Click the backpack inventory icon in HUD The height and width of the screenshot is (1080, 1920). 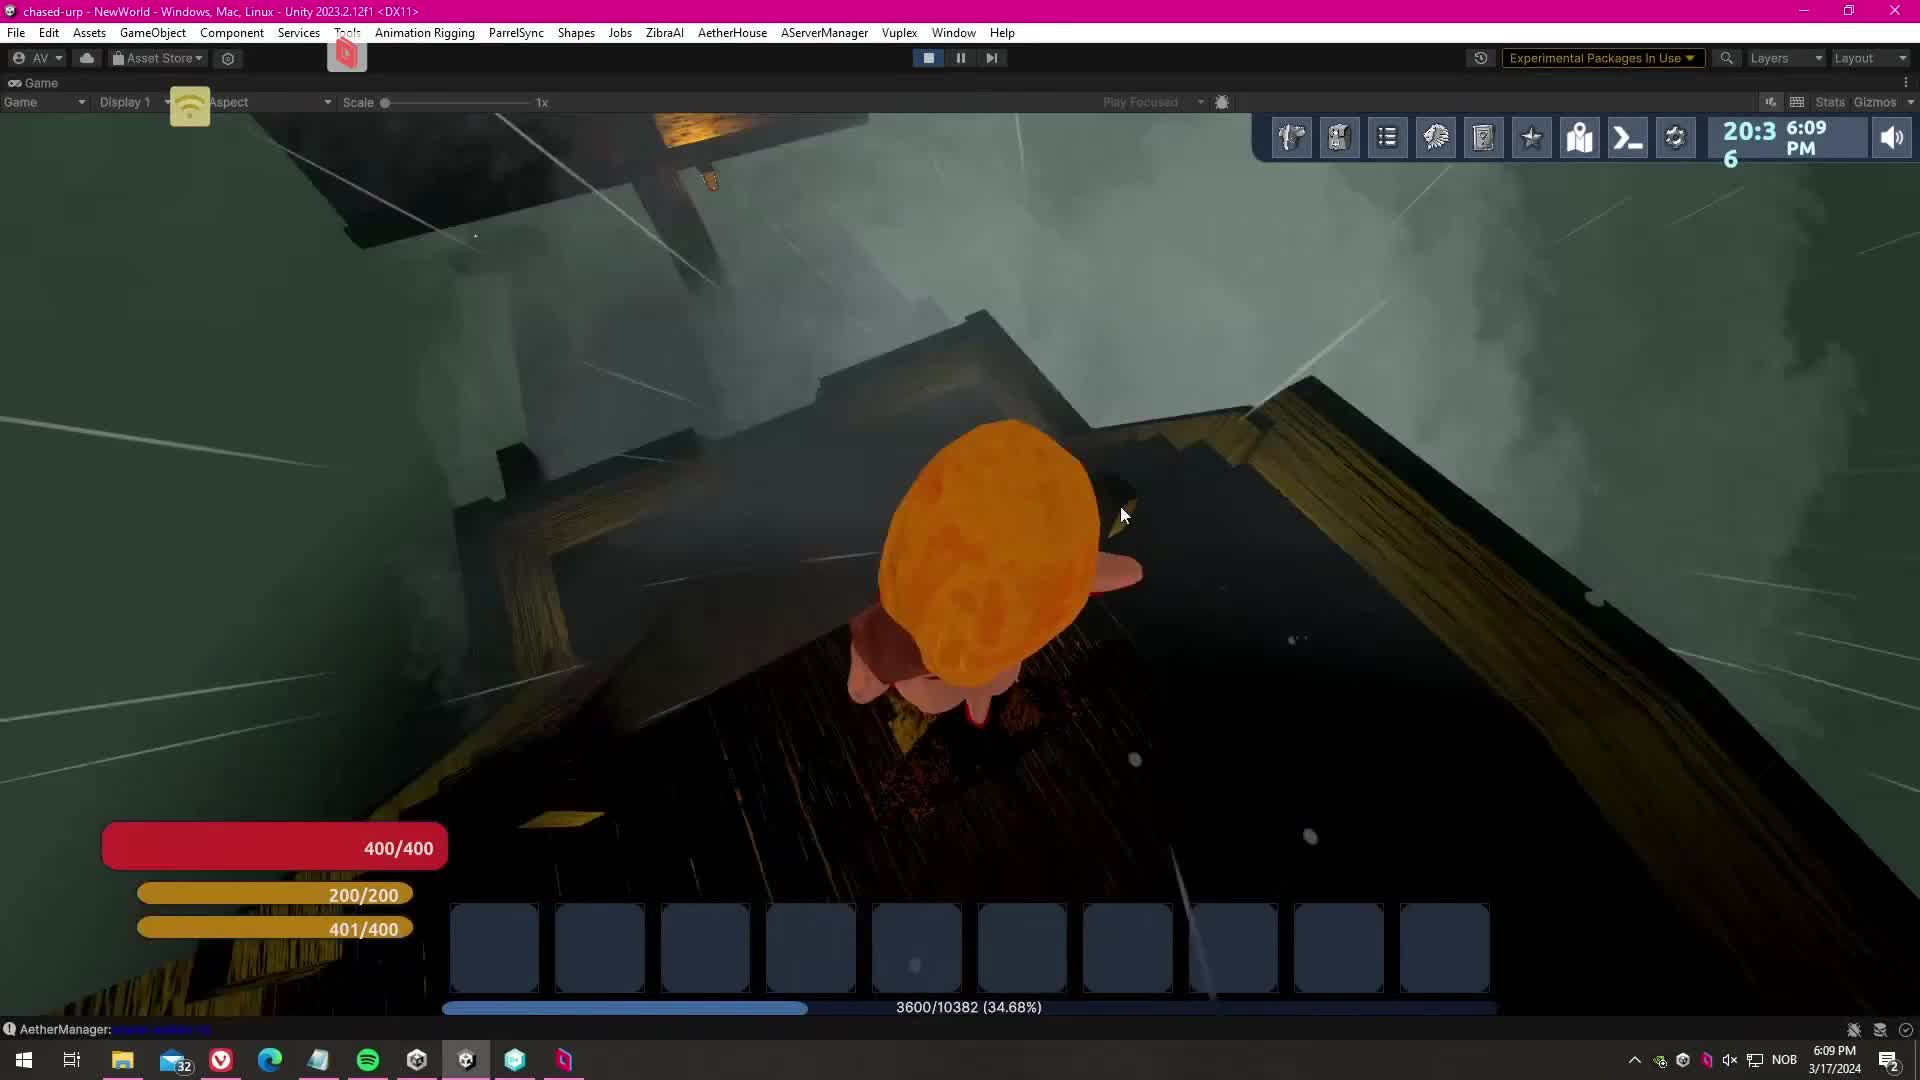[x=1339, y=138]
